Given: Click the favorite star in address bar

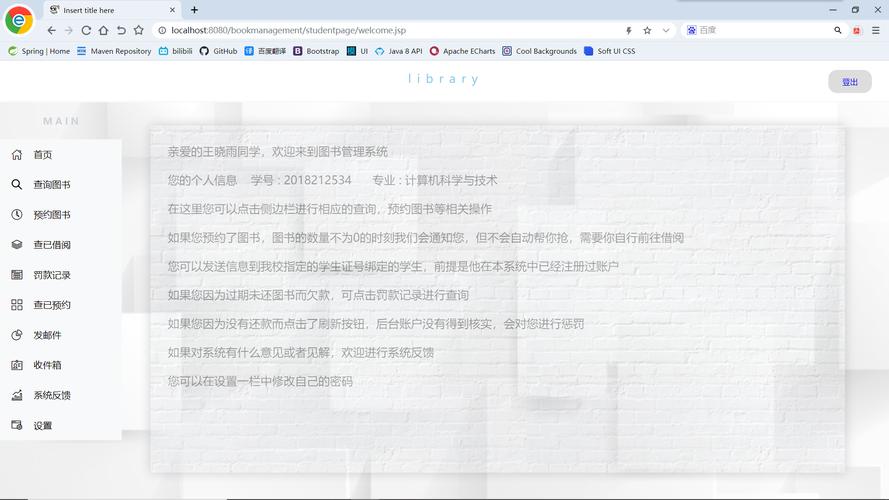Looking at the screenshot, I should (647, 30).
